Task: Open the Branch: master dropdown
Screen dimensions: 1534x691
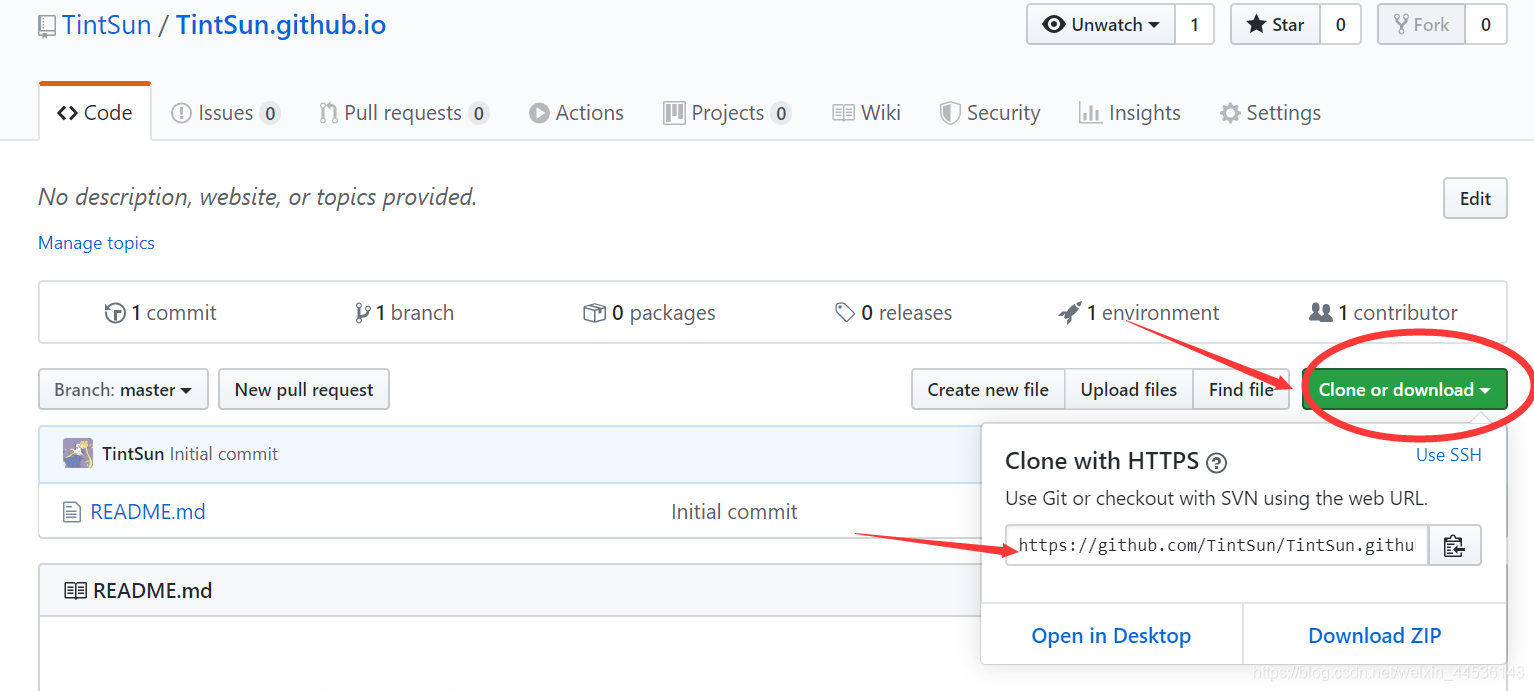Action: pos(123,389)
